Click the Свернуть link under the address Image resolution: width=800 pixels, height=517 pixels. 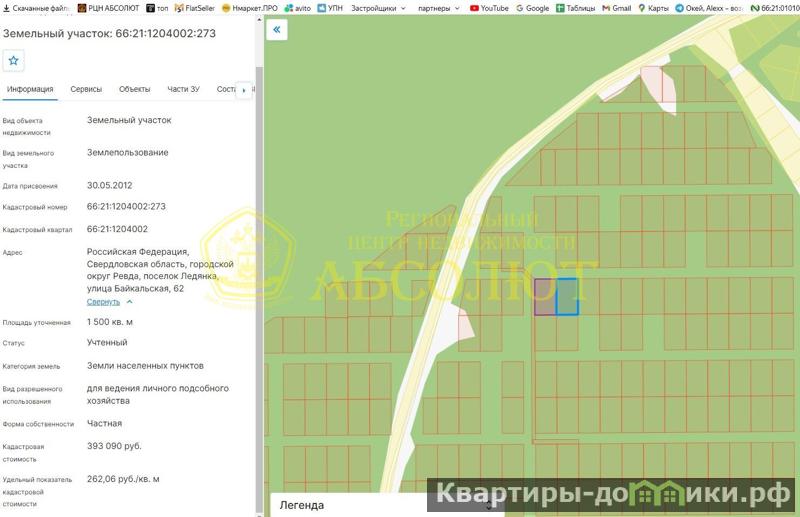click(103, 301)
